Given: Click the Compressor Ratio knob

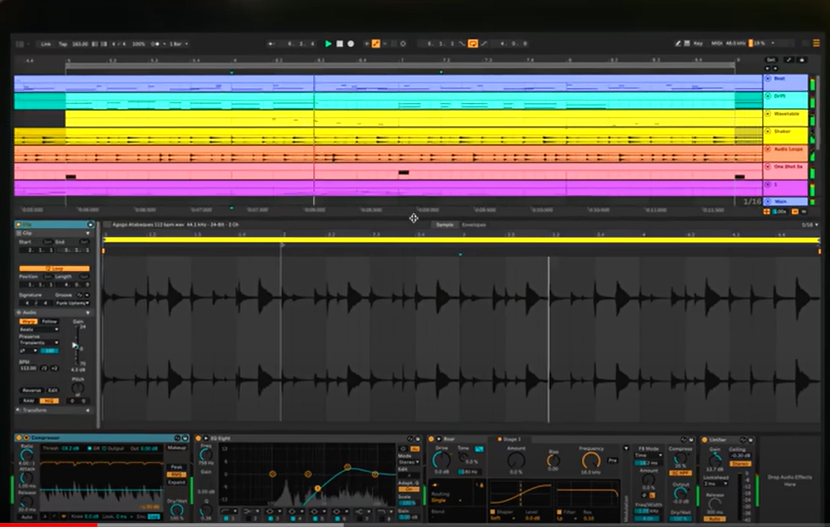Looking at the screenshot, I should tap(26, 455).
